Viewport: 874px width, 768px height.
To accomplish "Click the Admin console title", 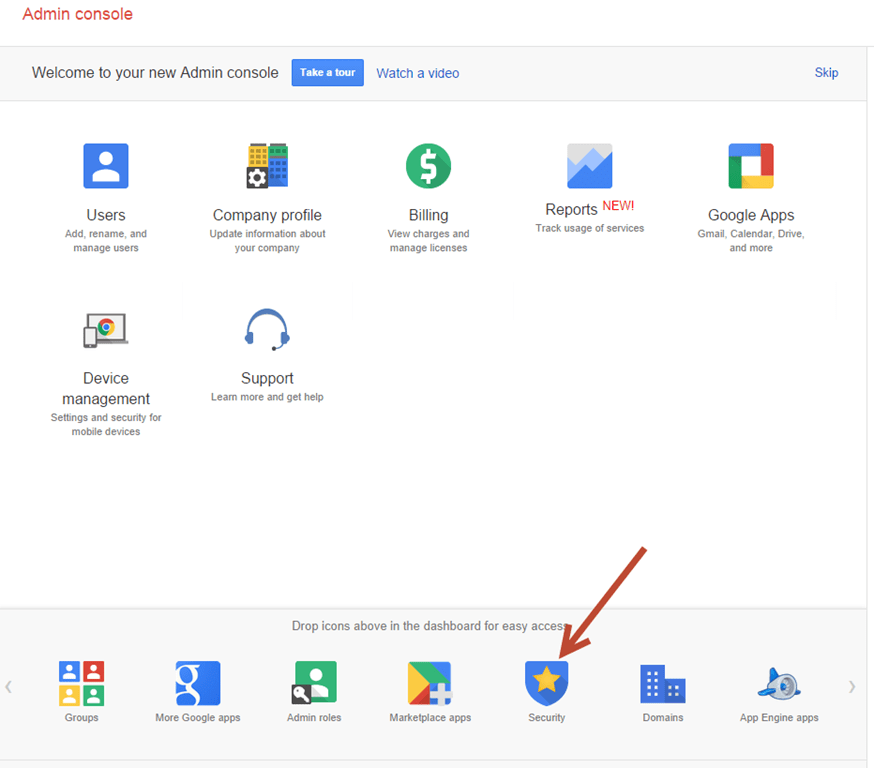I will 77,14.
